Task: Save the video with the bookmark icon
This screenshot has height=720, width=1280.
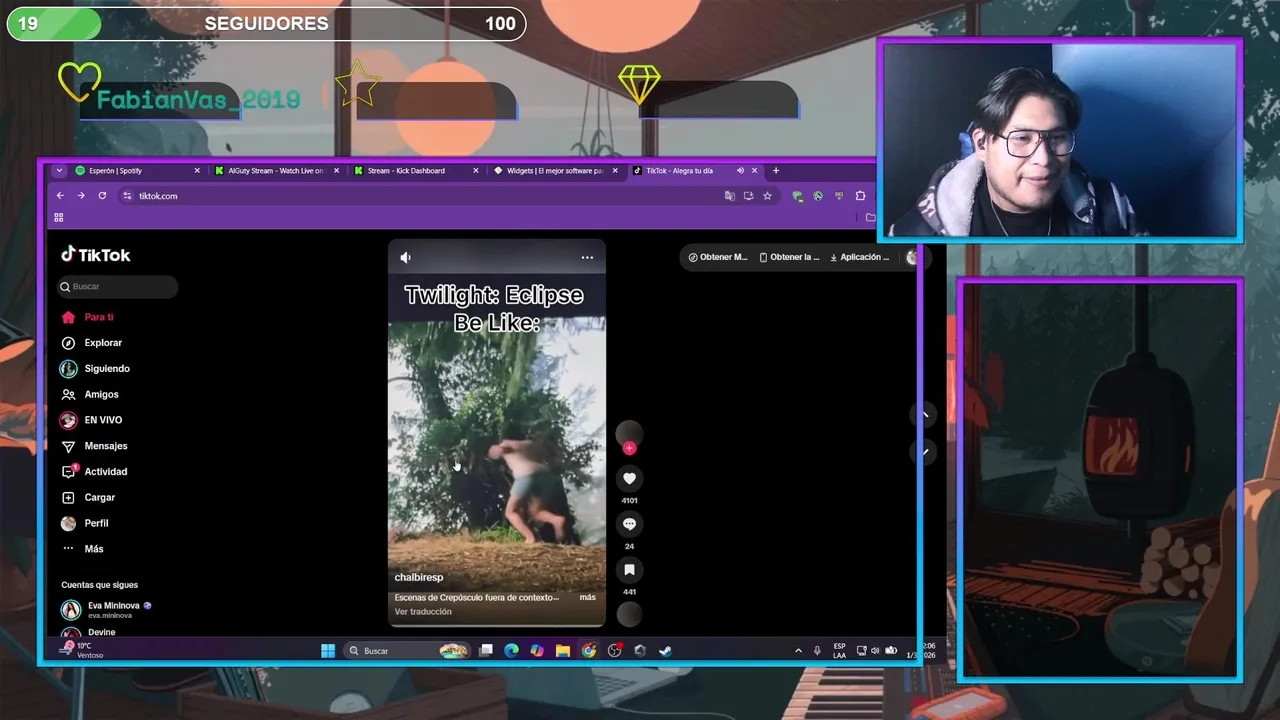Action: click(629, 570)
